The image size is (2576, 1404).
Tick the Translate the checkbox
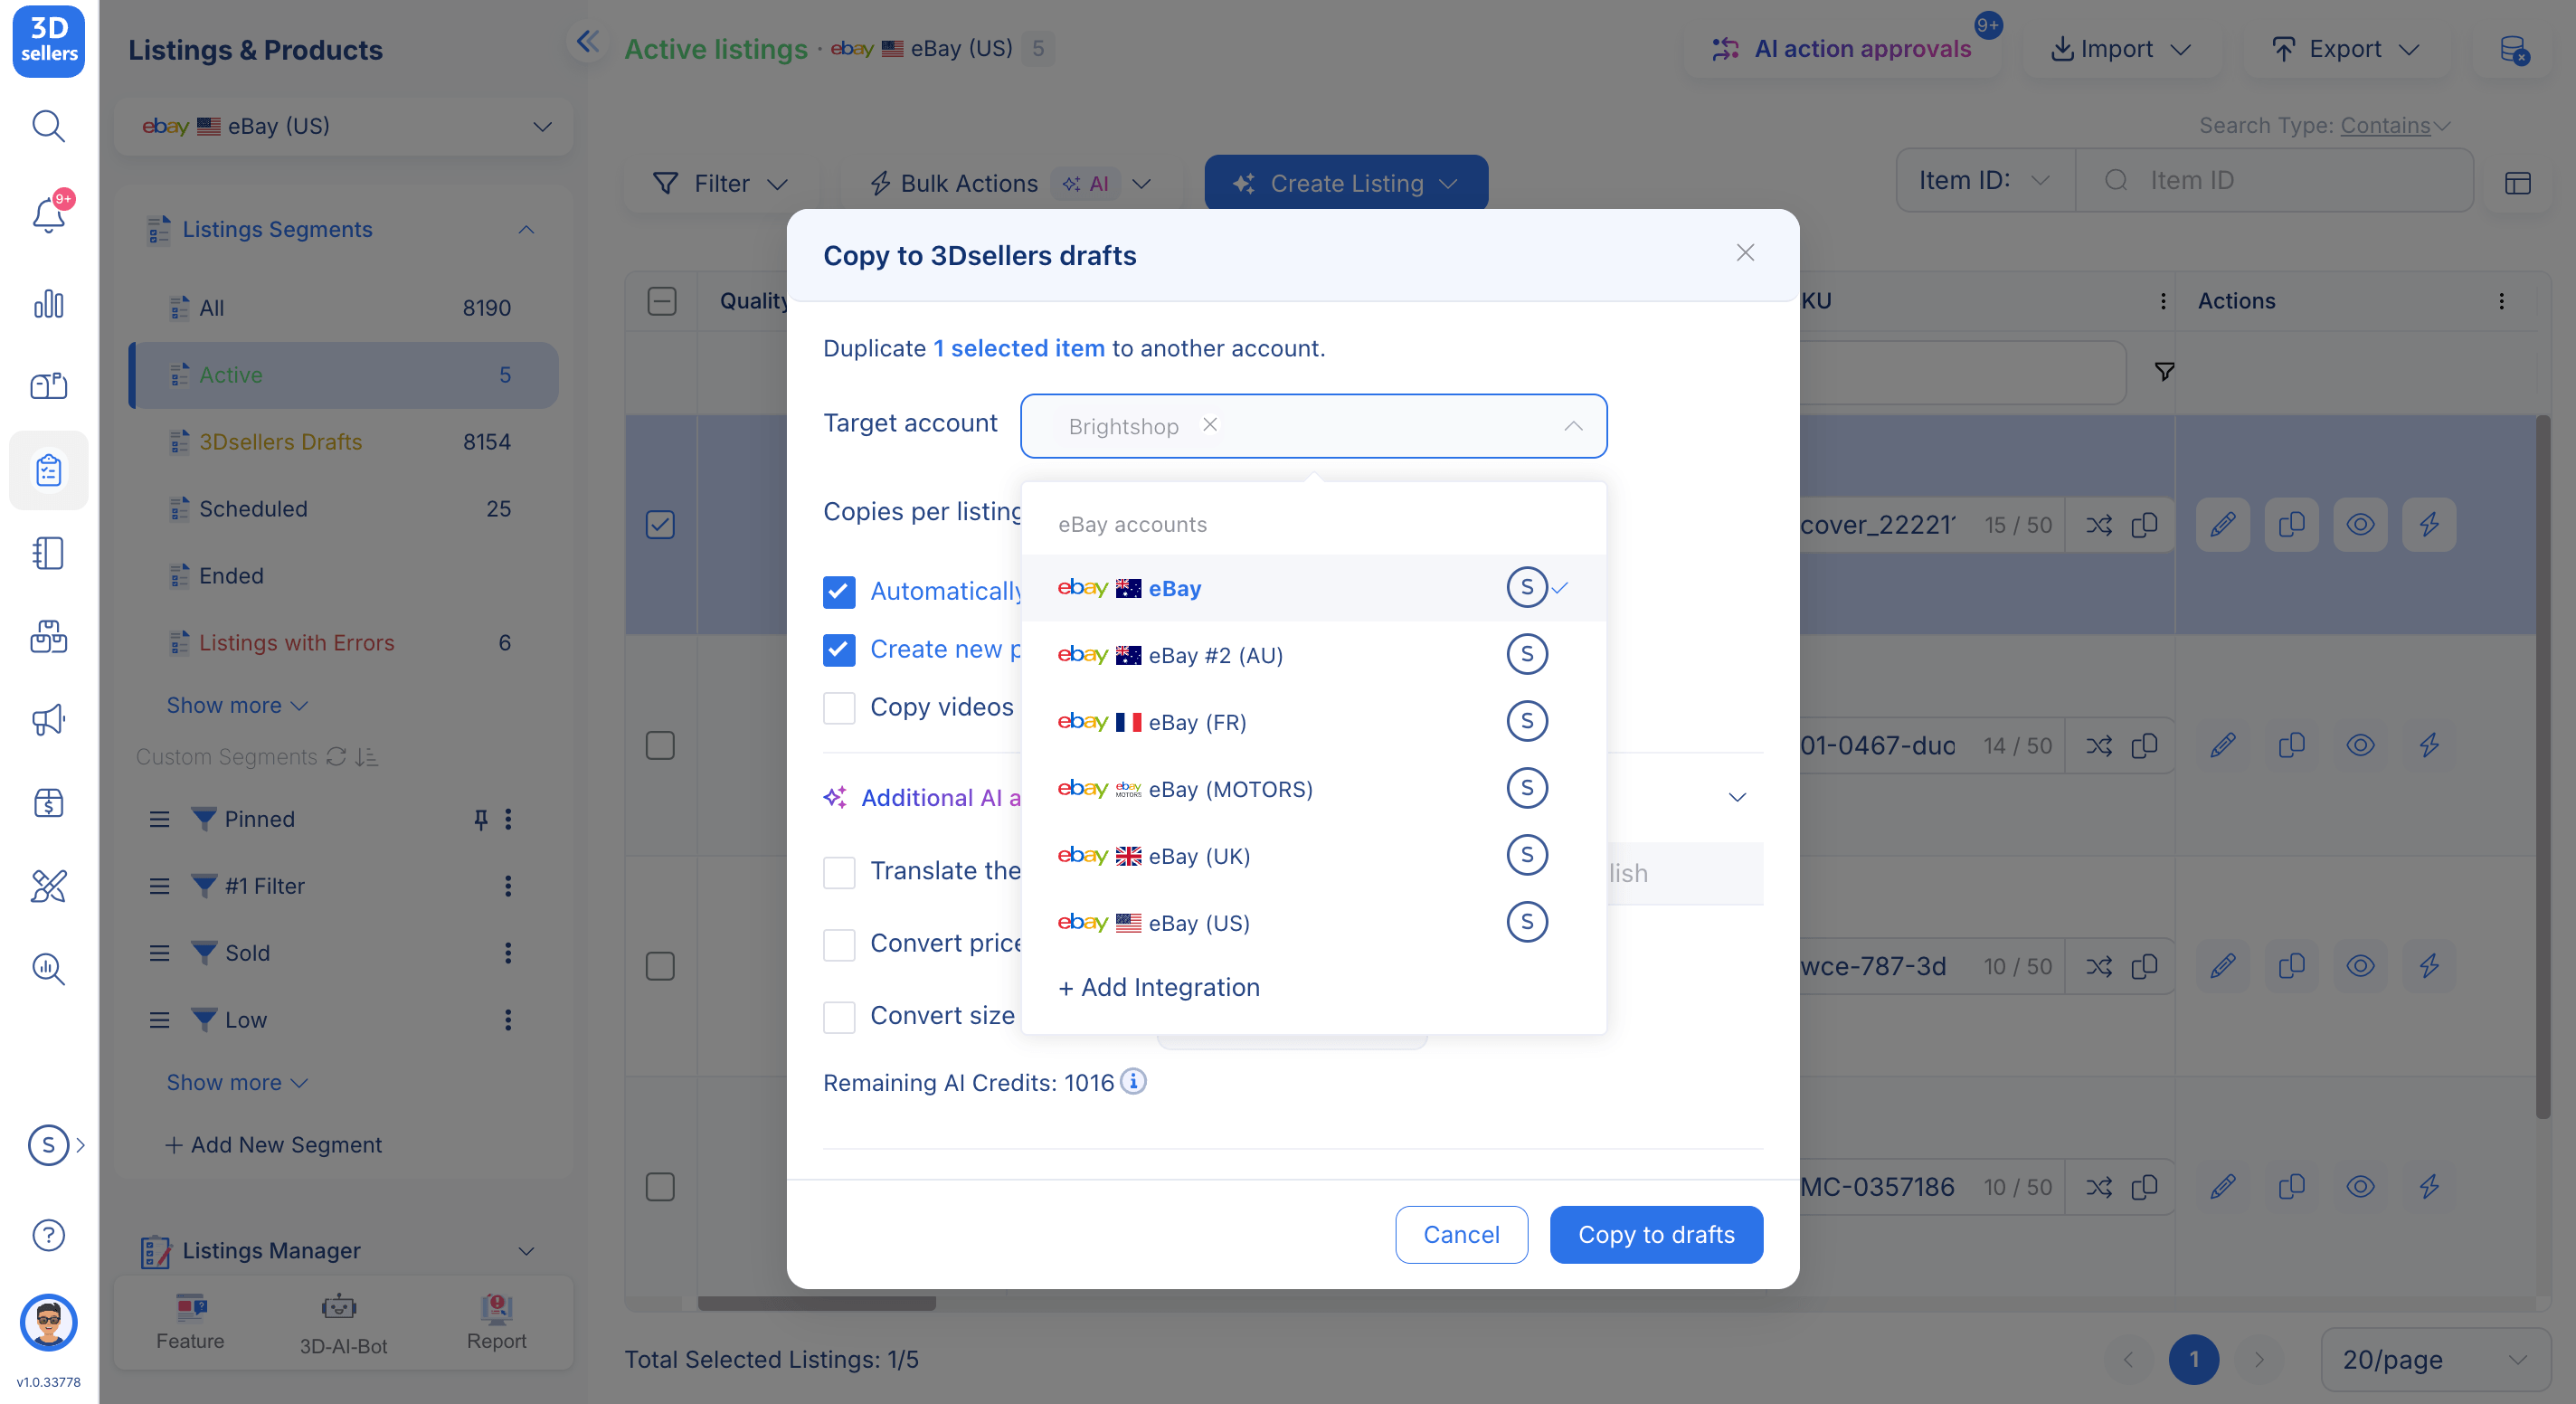[839, 872]
